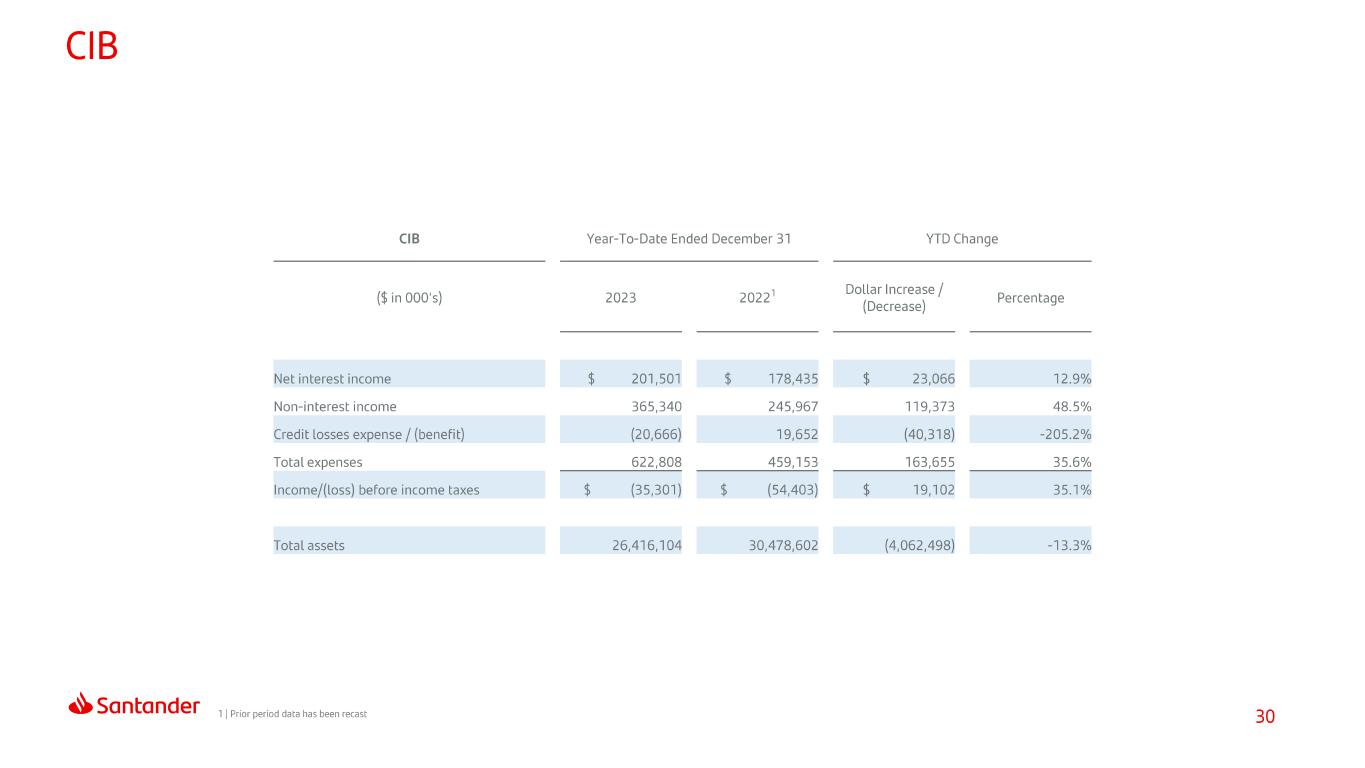This screenshot has height=768, width=1365.
Task: Click the Total expenses row label
Action: point(318,463)
